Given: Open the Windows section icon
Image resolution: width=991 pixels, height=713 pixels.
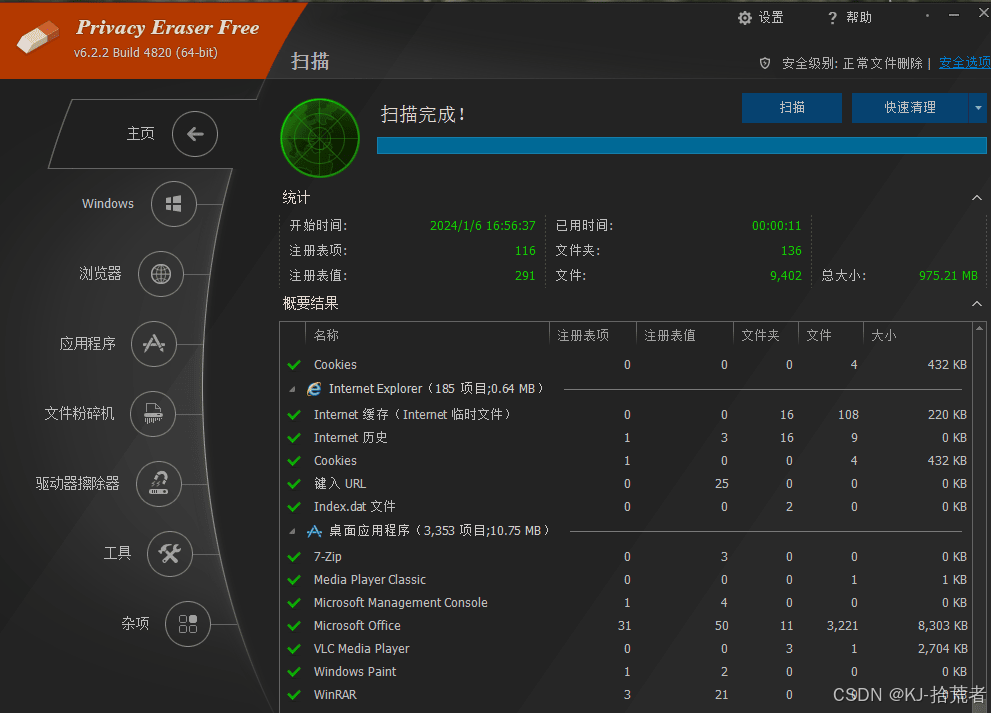Looking at the screenshot, I should pyautogui.click(x=173, y=204).
